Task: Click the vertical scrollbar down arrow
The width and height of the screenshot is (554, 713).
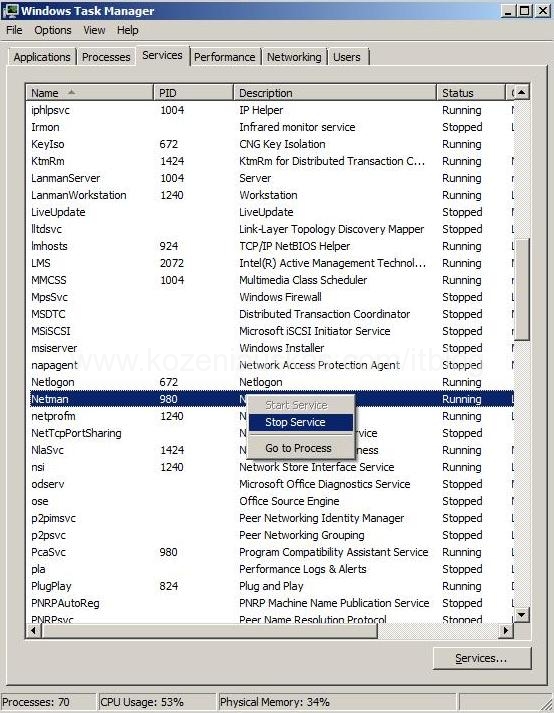Action: coord(521,615)
